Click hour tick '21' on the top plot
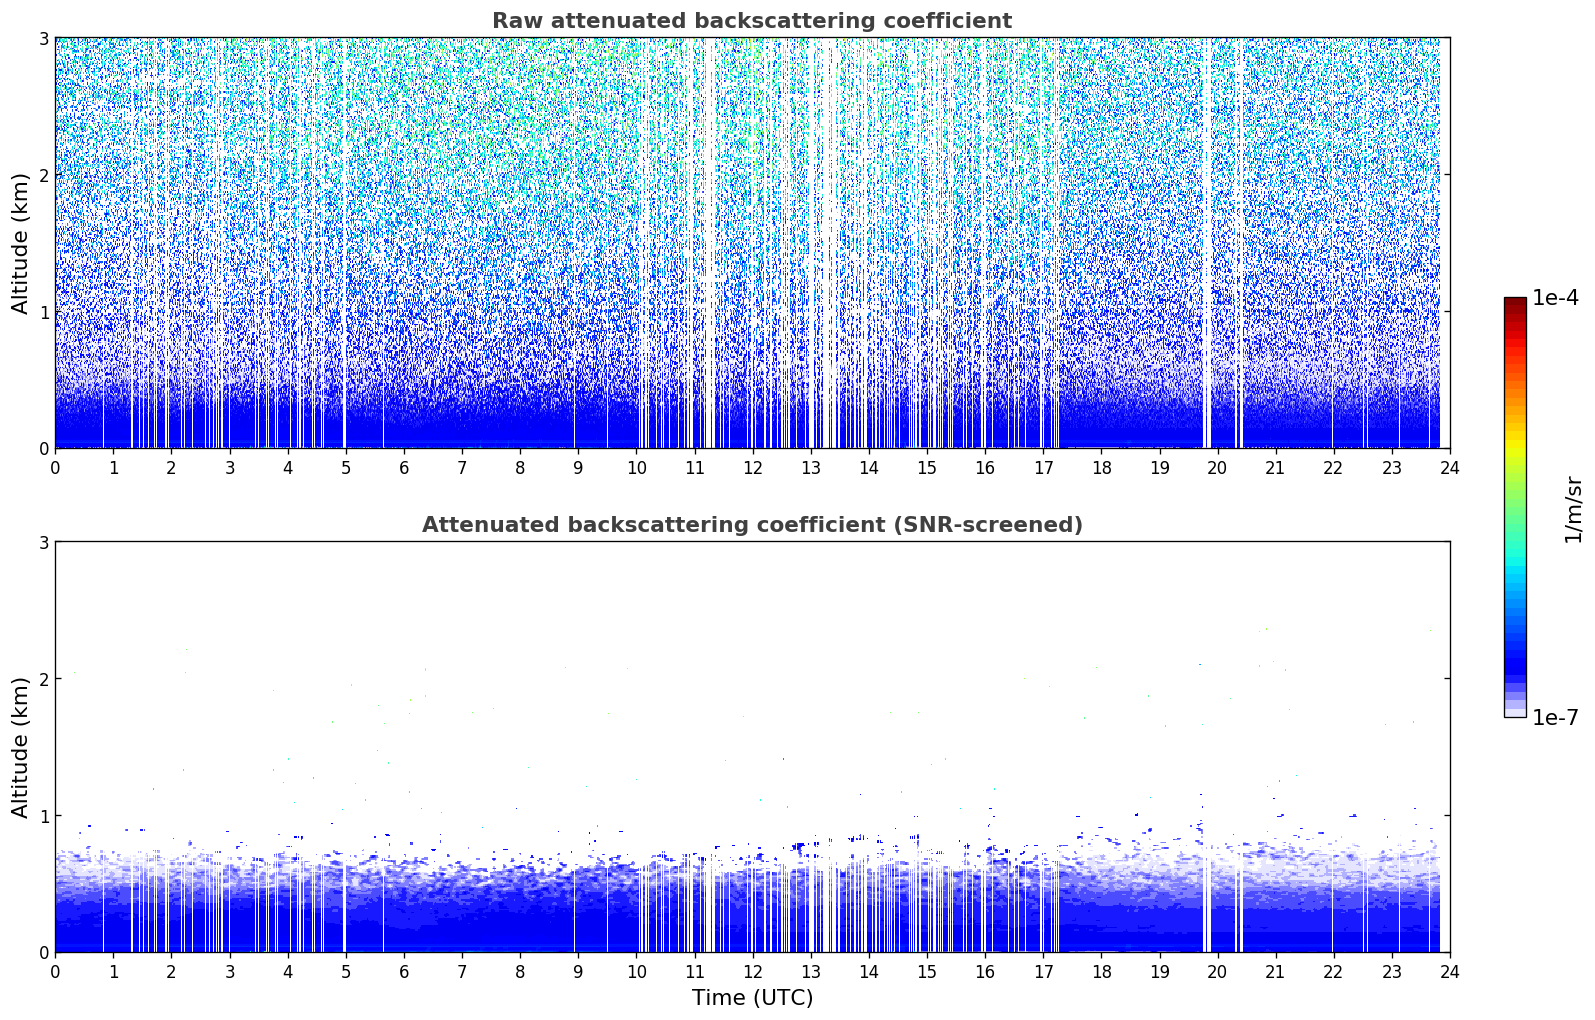This screenshot has width=1595, height=1020. click(1275, 468)
